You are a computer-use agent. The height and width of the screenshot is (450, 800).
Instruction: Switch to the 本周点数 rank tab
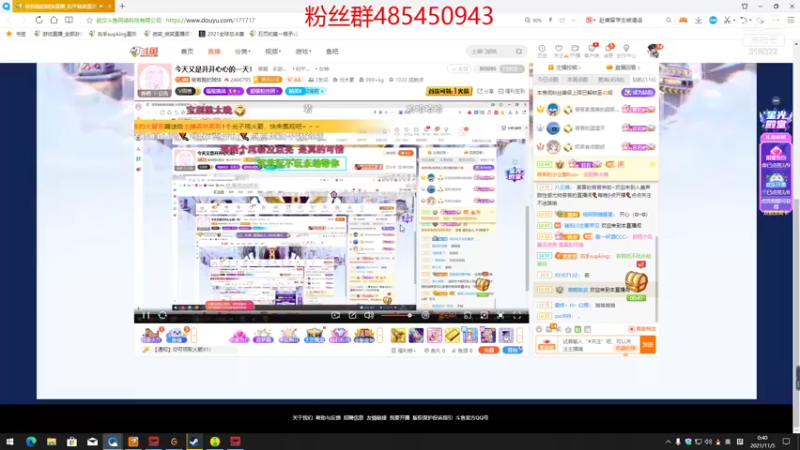pyautogui.click(x=578, y=80)
